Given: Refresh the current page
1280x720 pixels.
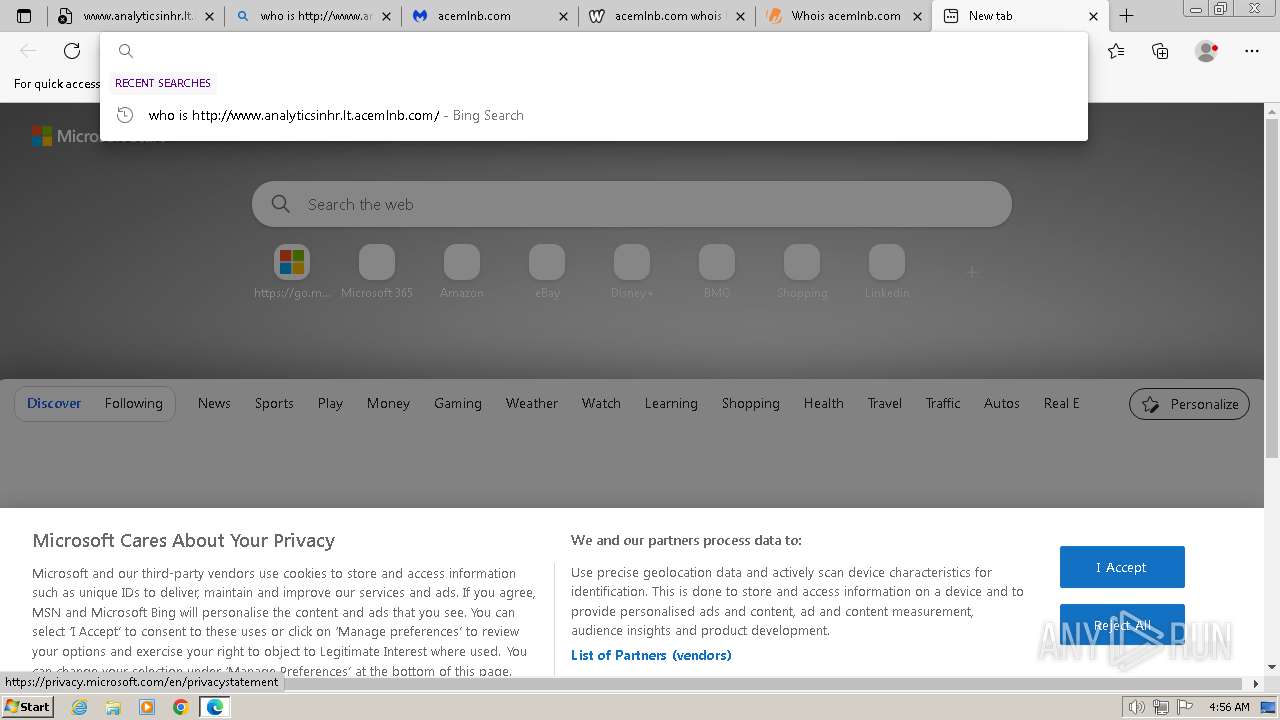Looking at the screenshot, I should [72, 51].
